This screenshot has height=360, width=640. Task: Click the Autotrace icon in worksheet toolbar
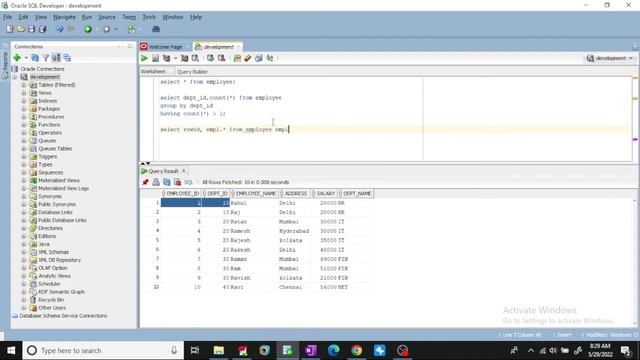coord(184,58)
